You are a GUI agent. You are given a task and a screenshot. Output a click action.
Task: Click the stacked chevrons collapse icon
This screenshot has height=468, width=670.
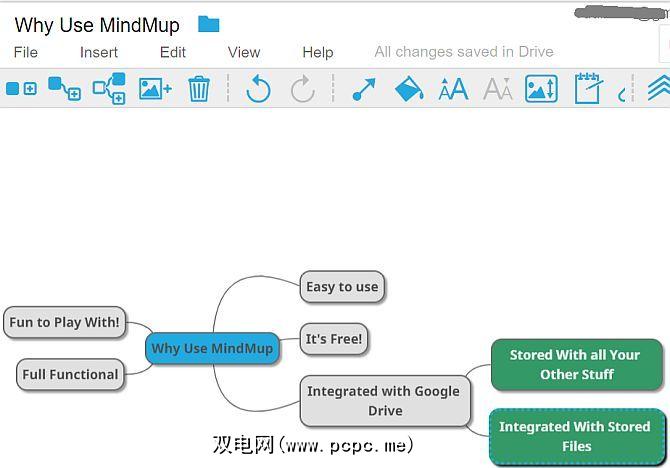(659, 88)
